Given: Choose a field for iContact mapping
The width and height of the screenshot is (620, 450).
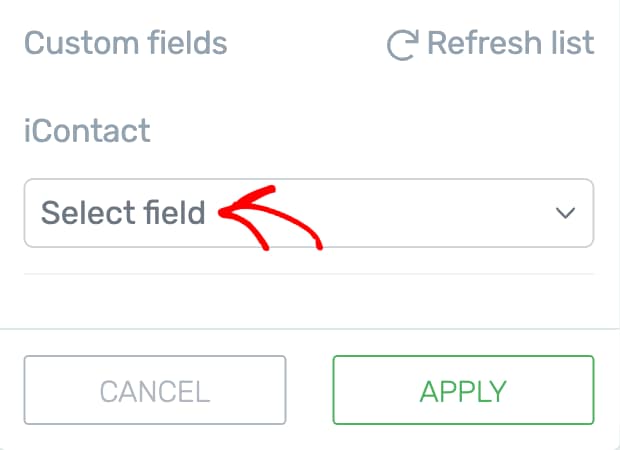Looking at the screenshot, I should [x=308, y=213].
